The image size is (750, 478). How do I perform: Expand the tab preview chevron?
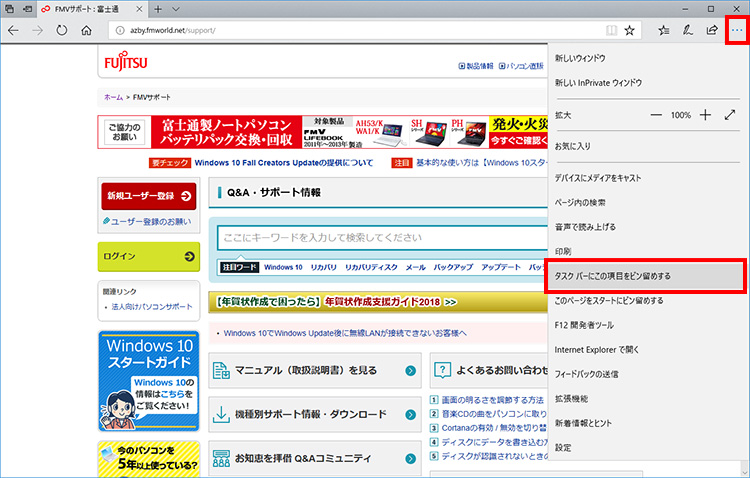pyautogui.click(x=176, y=9)
